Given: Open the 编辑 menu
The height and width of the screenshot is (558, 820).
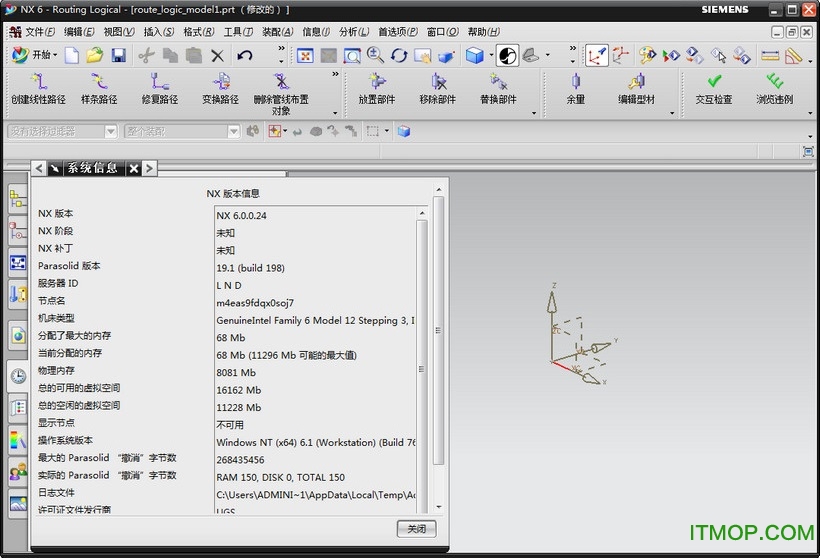Looking at the screenshot, I should pyautogui.click(x=79, y=32).
